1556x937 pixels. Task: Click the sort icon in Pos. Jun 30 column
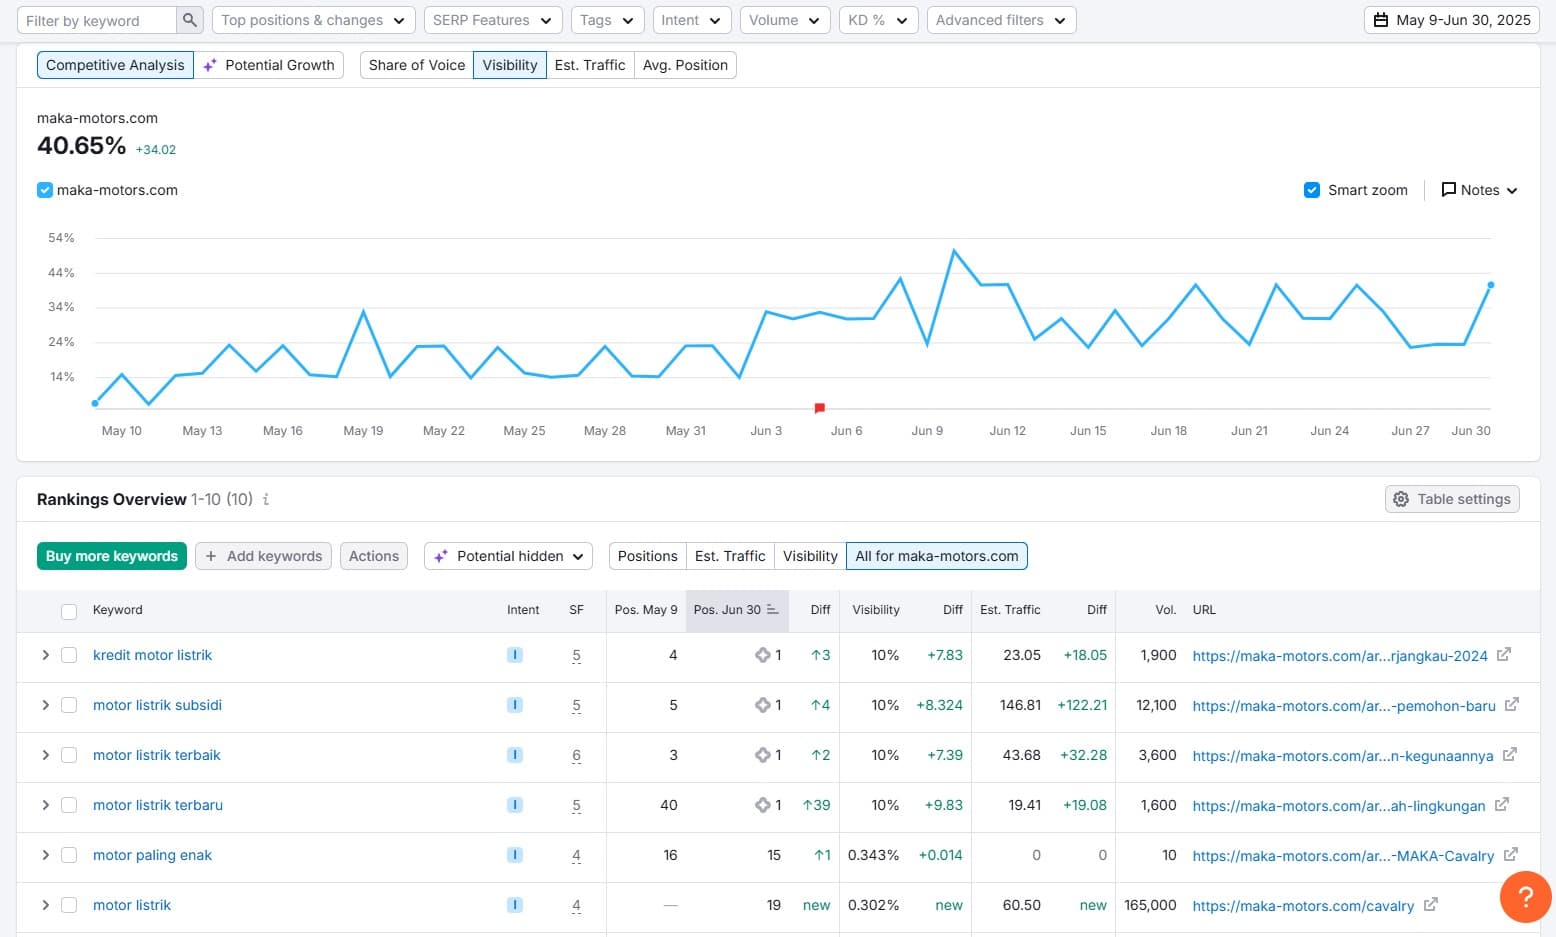[772, 610]
